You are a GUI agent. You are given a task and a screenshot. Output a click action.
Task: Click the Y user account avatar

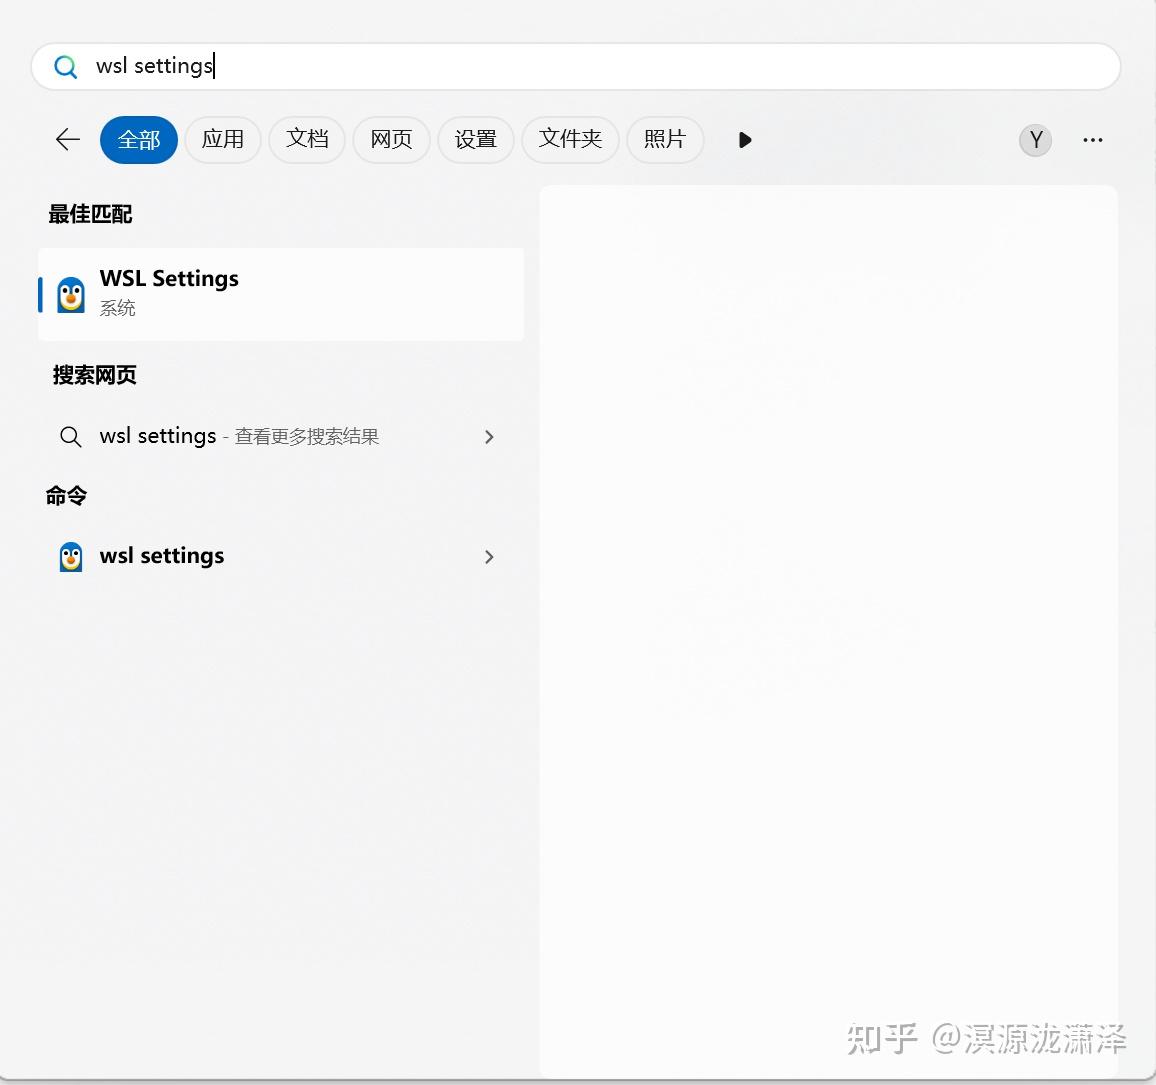click(1035, 140)
